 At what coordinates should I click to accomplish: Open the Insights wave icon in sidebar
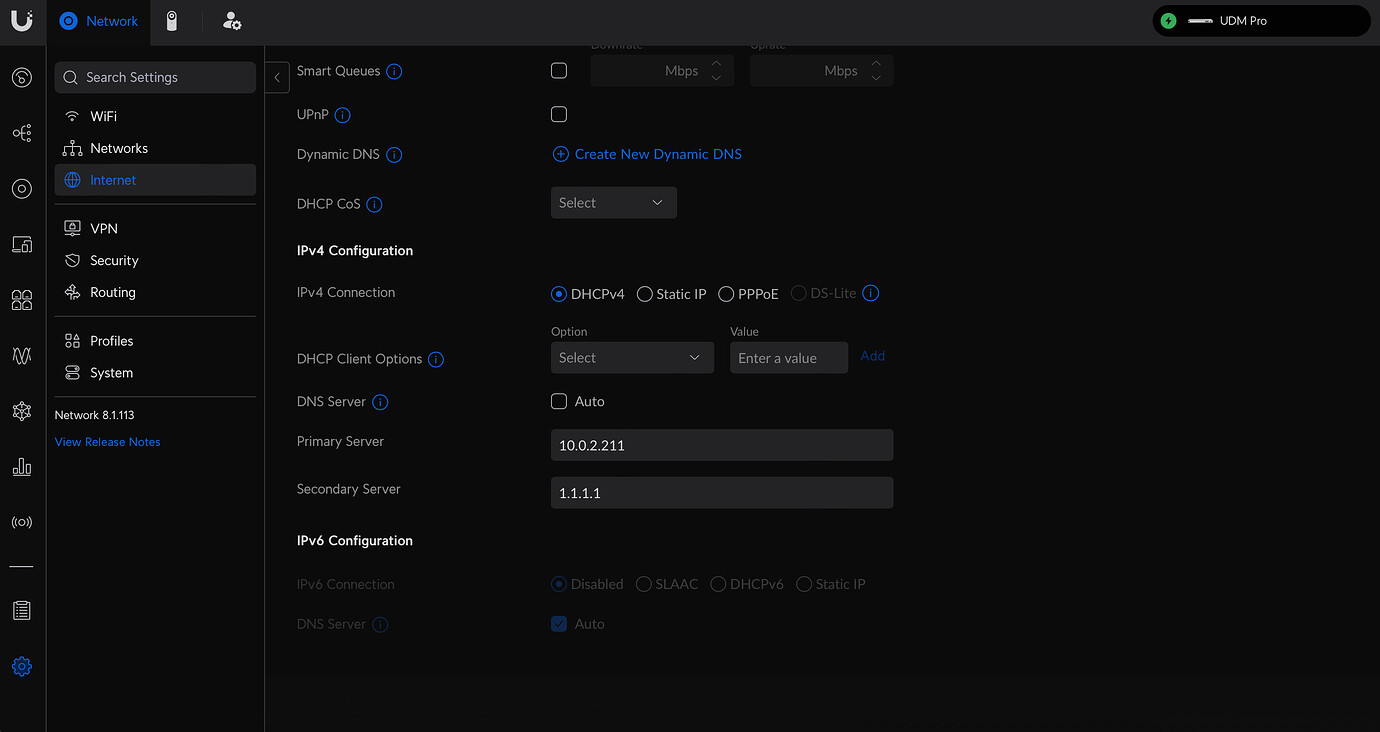[22, 355]
